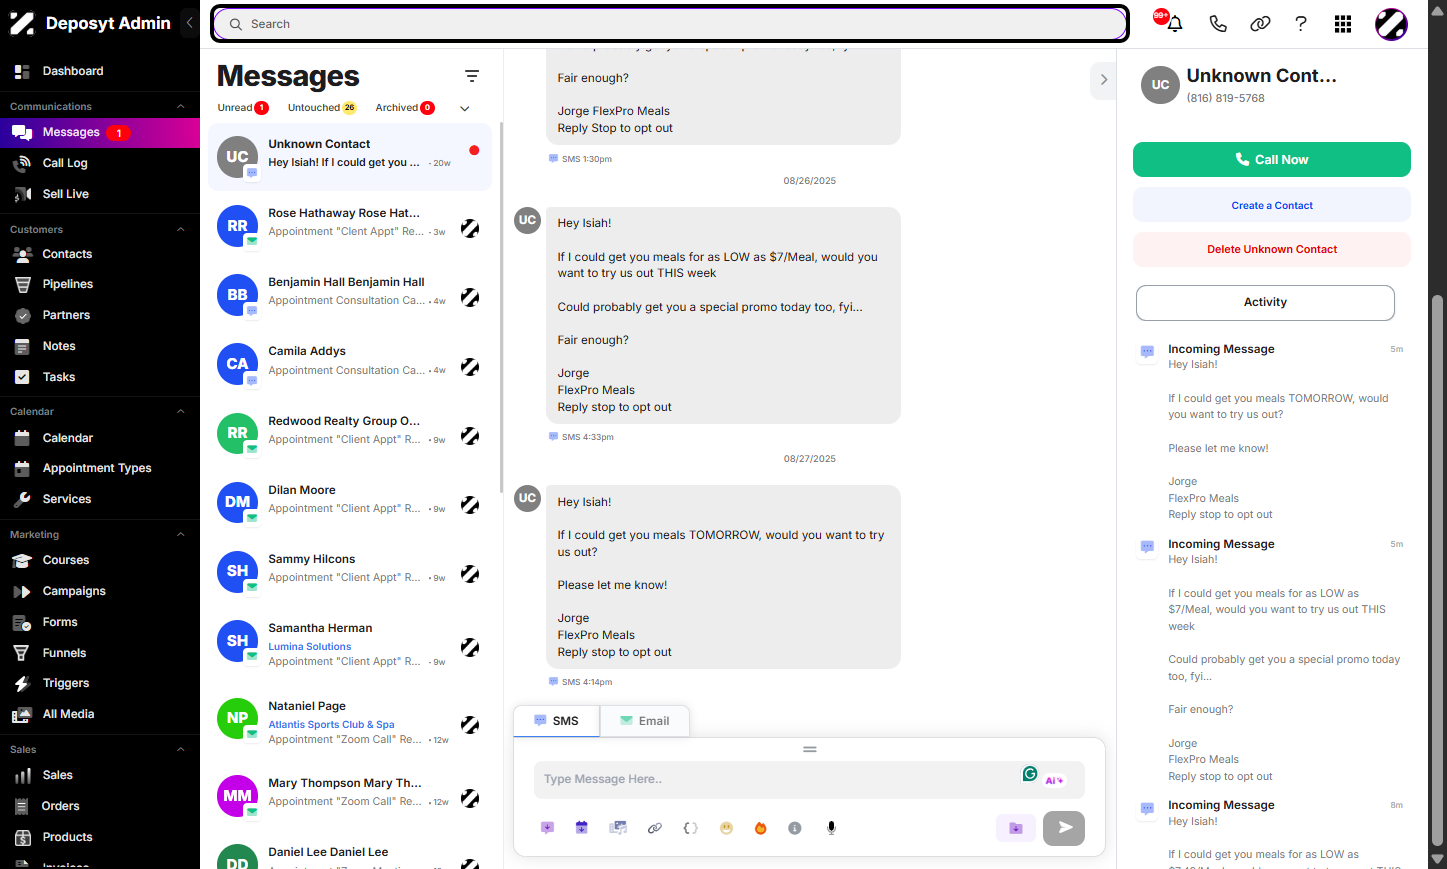Click the purple folder download button
1447x869 pixels.
click(1016, 828)
